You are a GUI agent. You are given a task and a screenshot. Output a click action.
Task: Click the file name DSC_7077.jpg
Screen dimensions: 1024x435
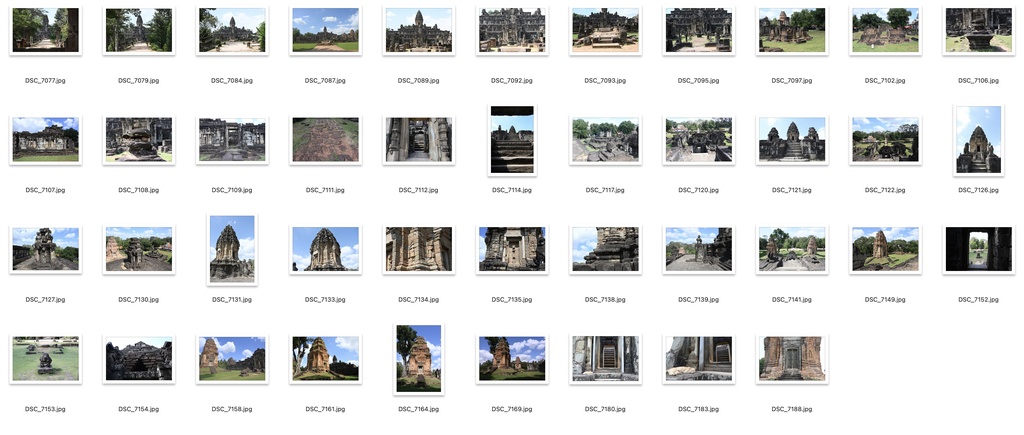click(46, 80)
